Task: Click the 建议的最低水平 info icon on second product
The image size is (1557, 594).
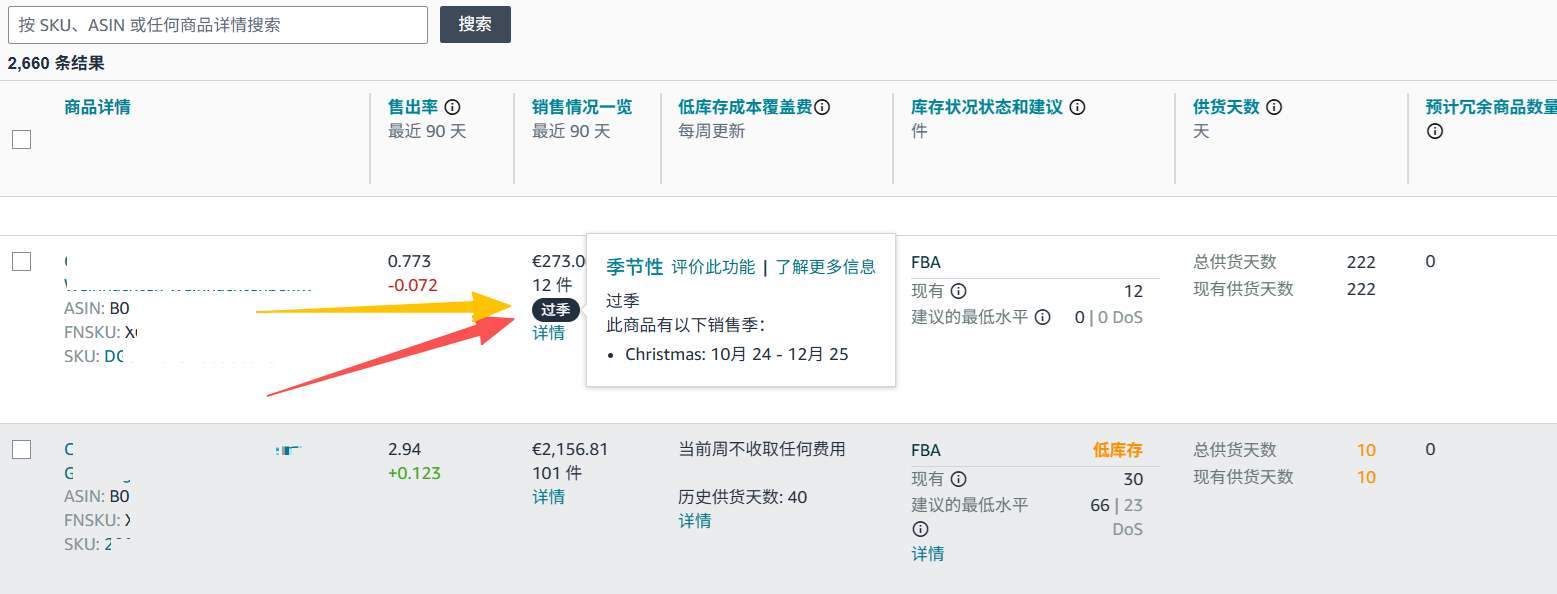Action: coord(921,528)
